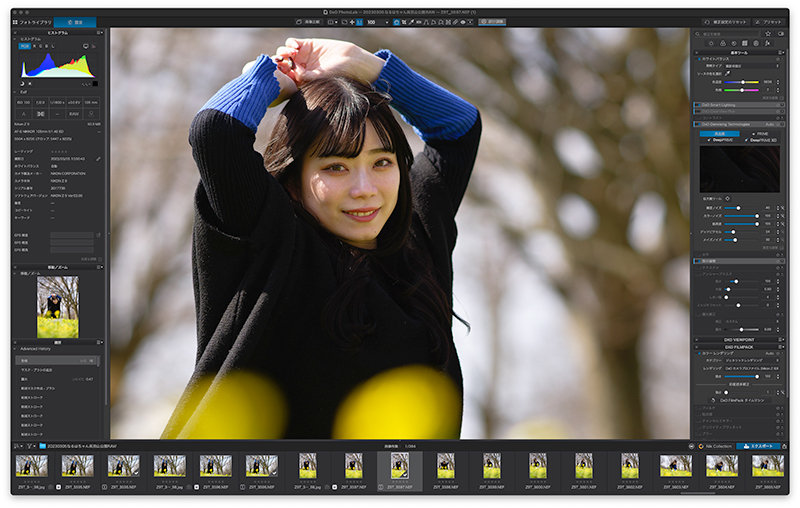Adjust the green-magenta tint slider
The width and height of the screenshot is (800, 508).
pyautogui.click(x=742, y=90)
